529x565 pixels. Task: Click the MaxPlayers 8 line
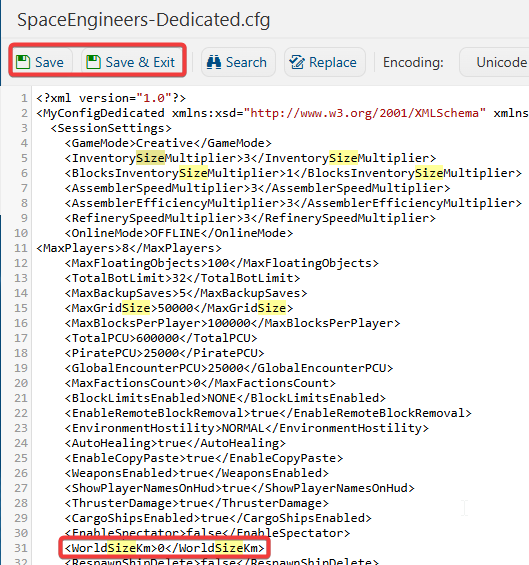pos(129,248)
